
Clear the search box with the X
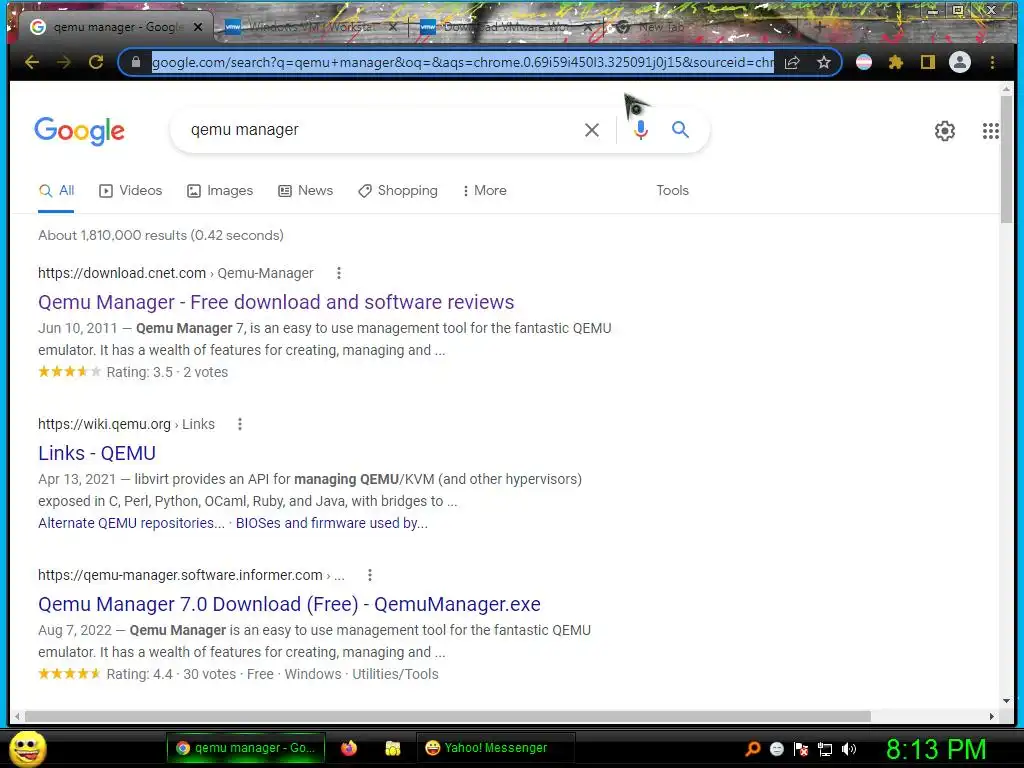[592, 130]
